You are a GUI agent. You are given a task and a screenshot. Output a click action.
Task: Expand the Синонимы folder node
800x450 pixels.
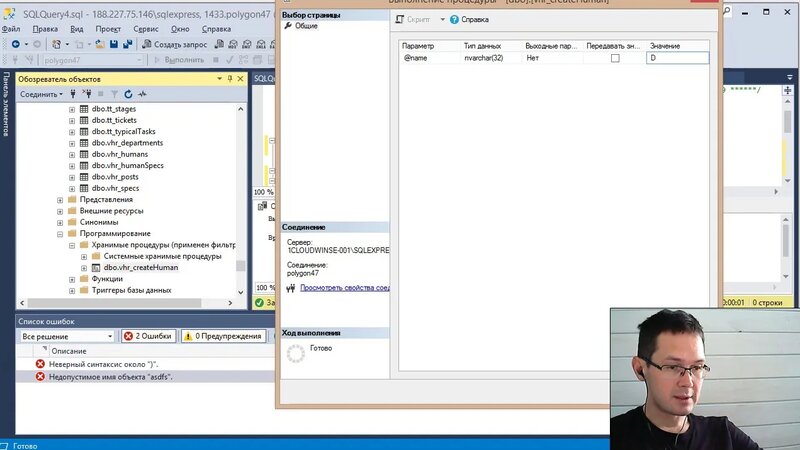[60, 222]
